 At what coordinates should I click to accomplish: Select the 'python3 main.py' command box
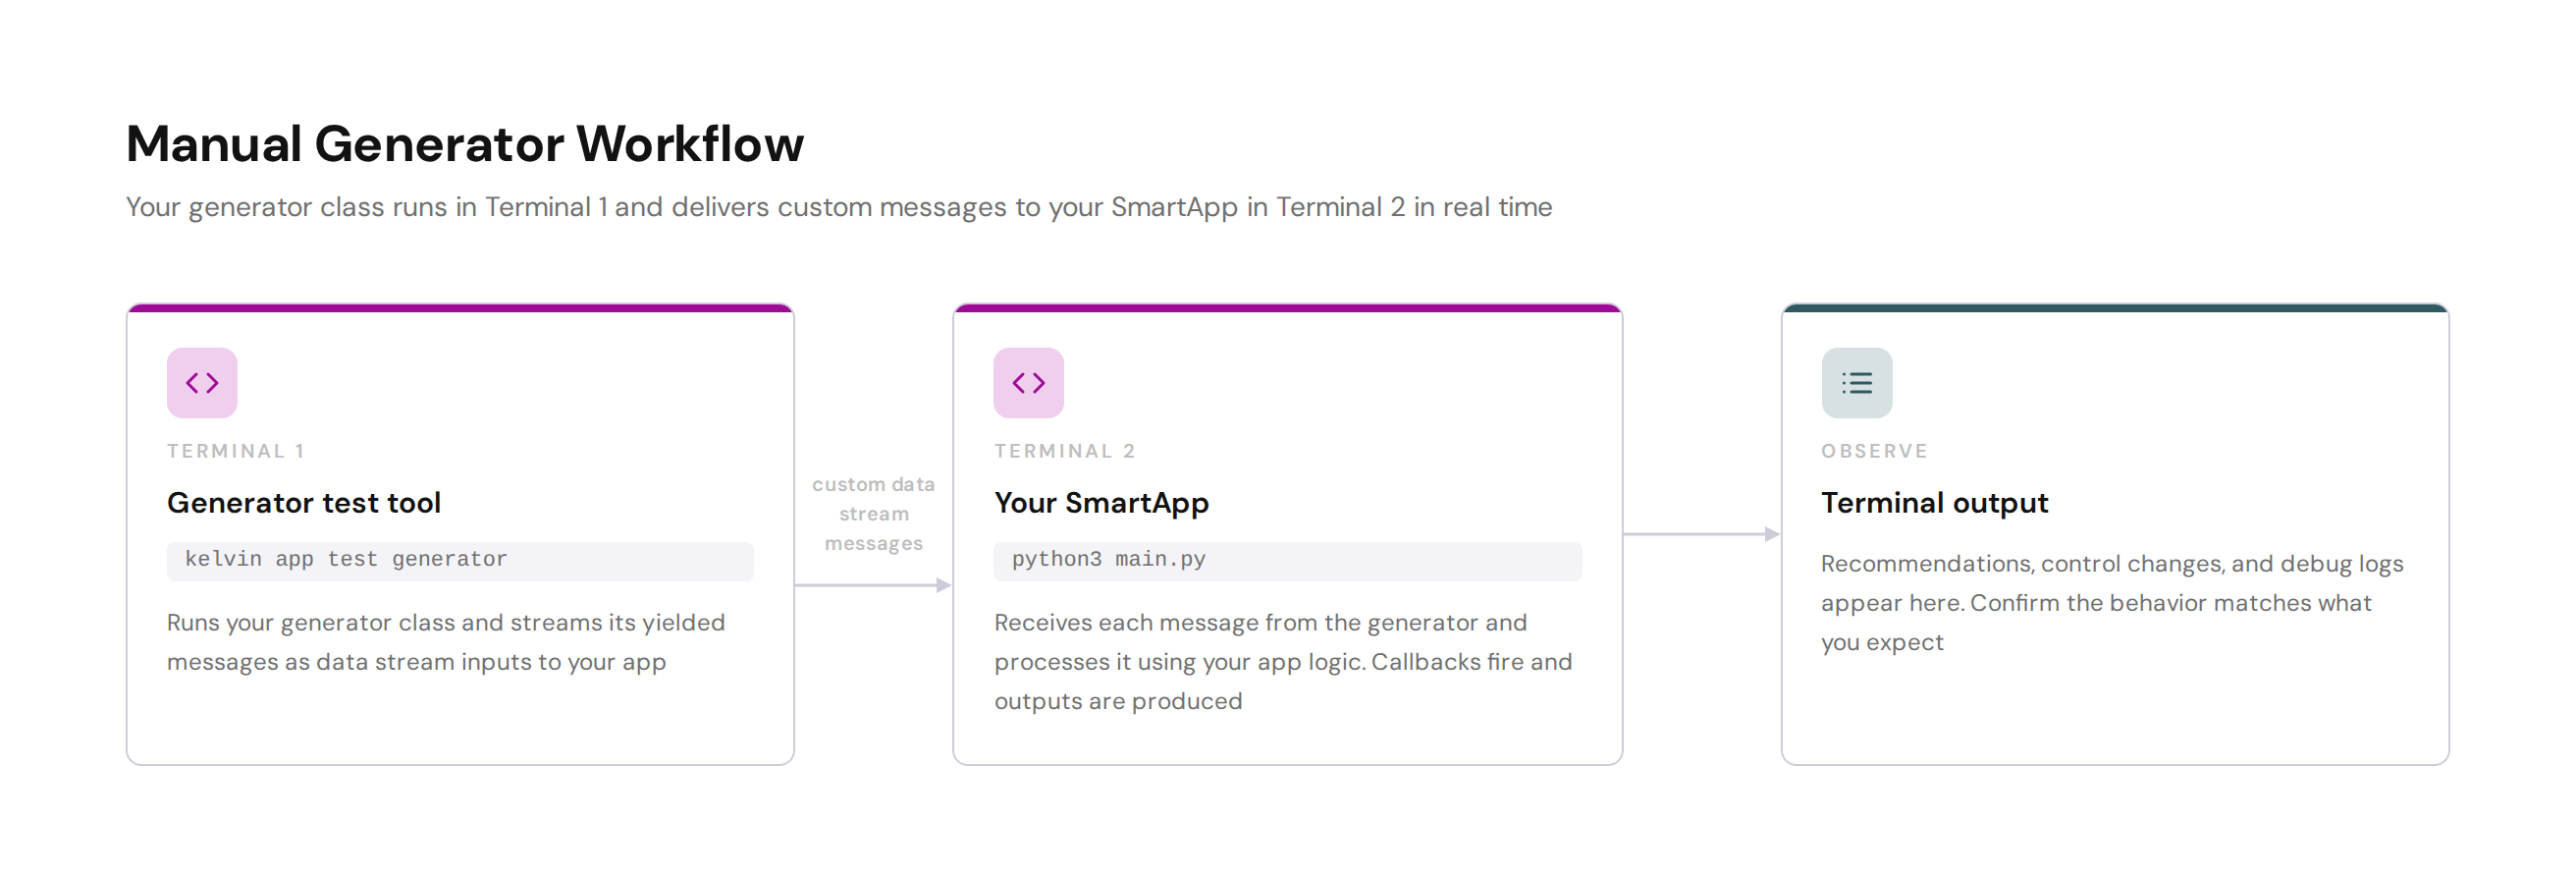coord(1287,560)
